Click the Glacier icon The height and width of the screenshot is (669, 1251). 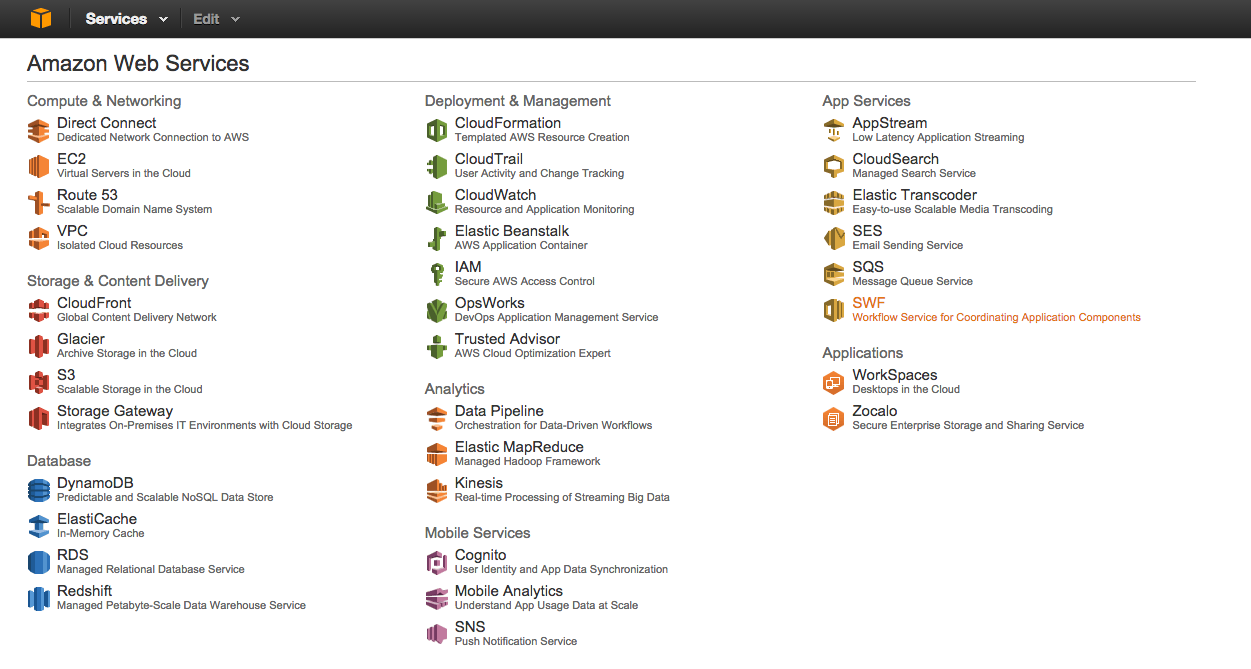pos(39,346)
